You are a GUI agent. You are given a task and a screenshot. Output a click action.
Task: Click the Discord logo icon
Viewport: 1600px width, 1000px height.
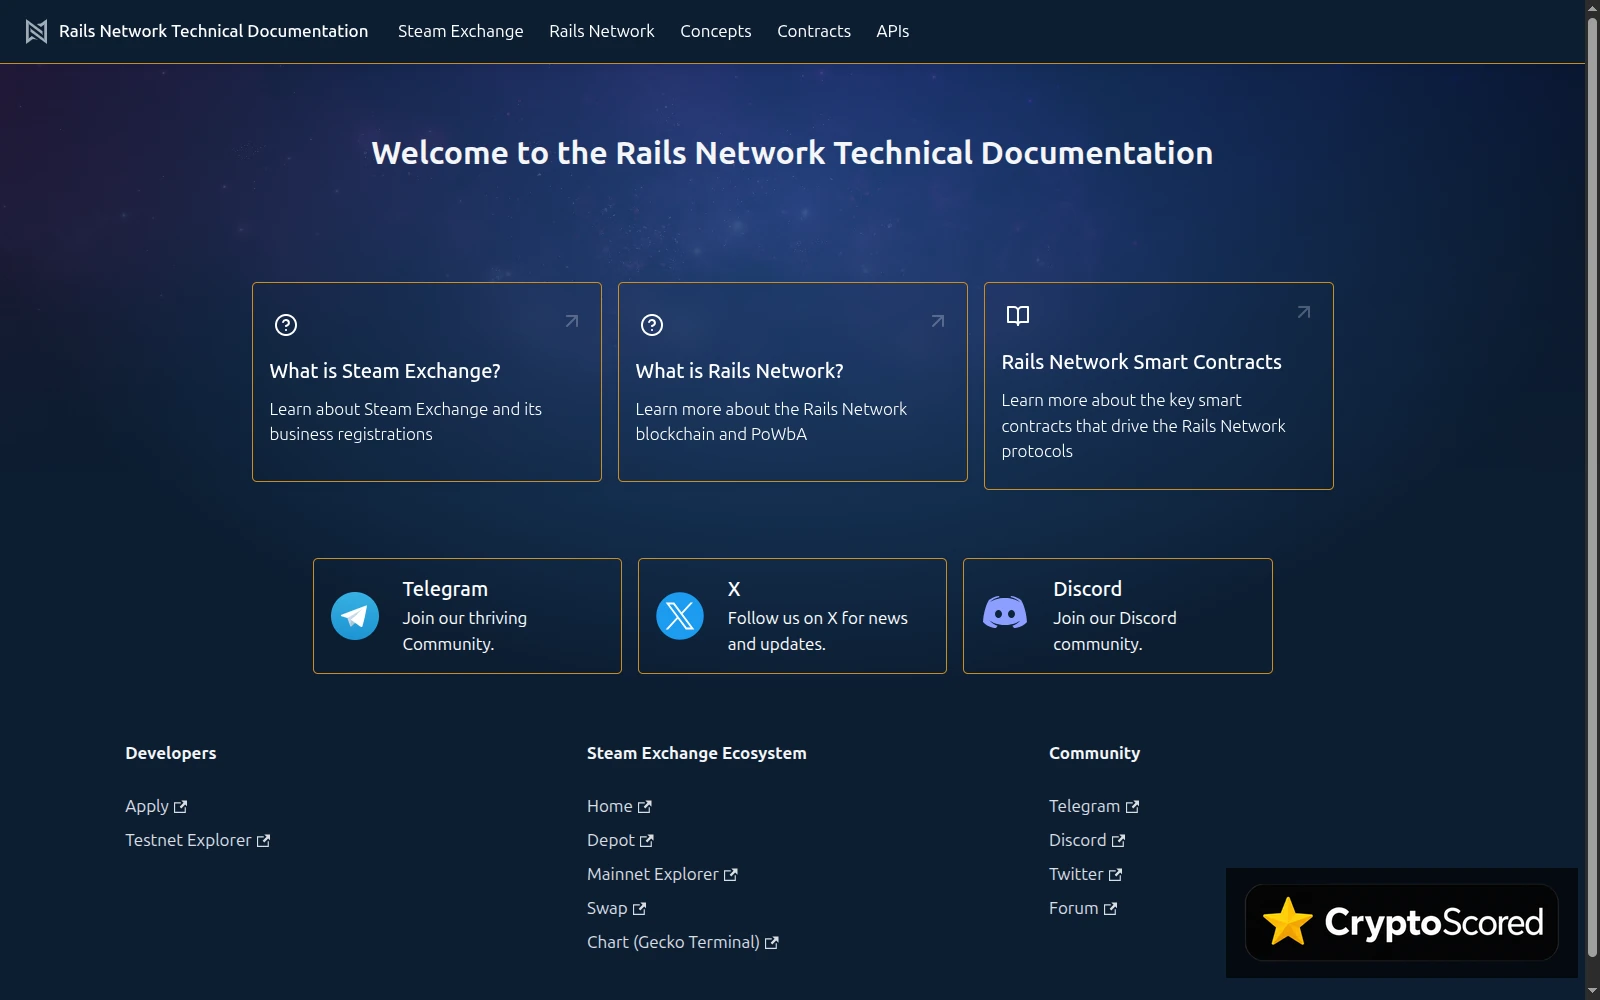(x=1005, y=612)
